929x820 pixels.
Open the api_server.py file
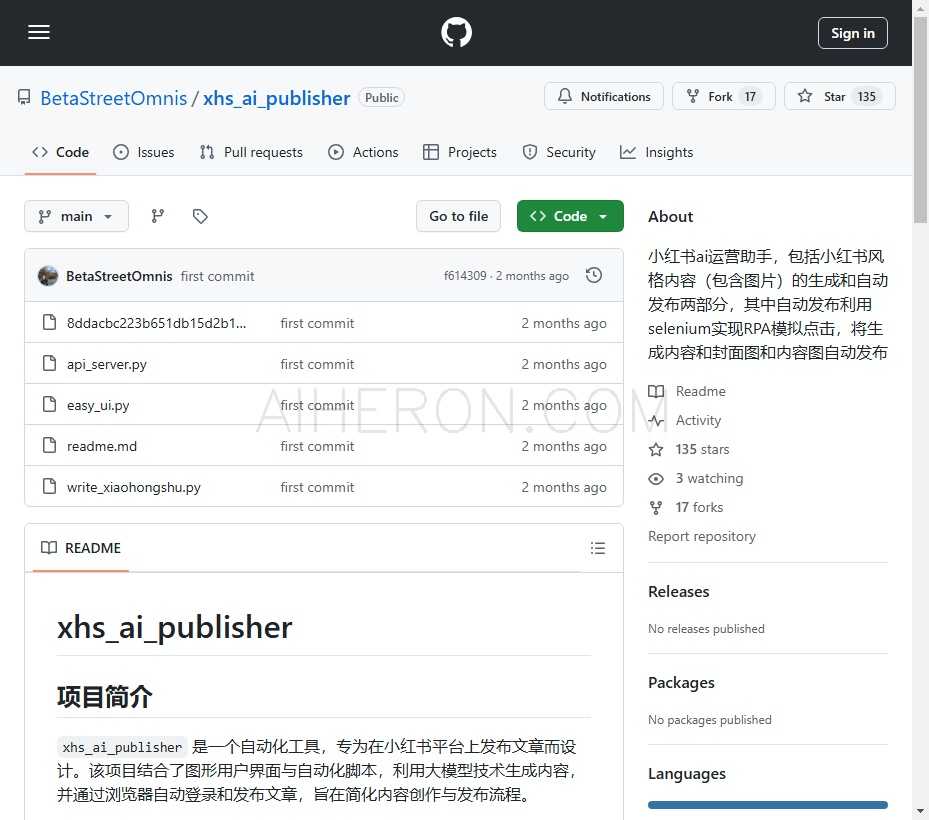[x=107, y=364]
